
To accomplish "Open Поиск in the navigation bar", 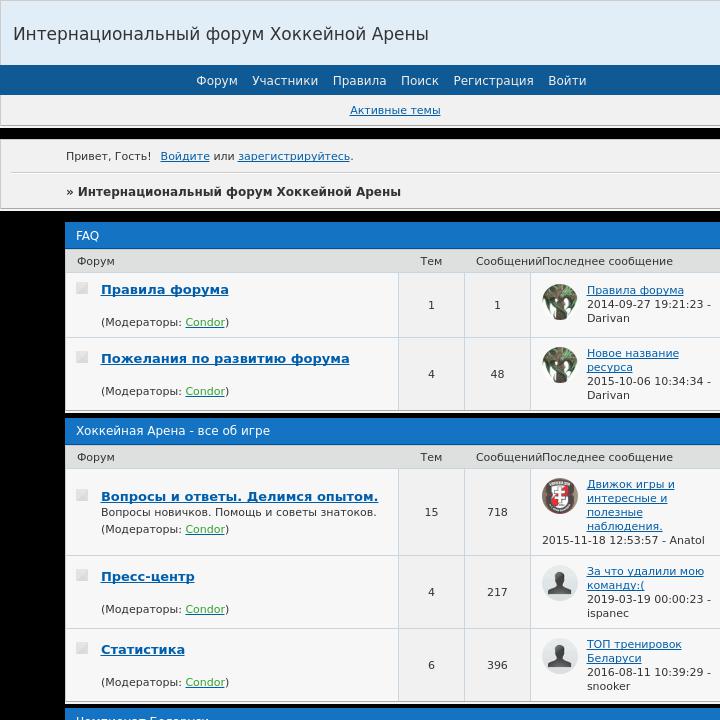I will coord(420,80).
